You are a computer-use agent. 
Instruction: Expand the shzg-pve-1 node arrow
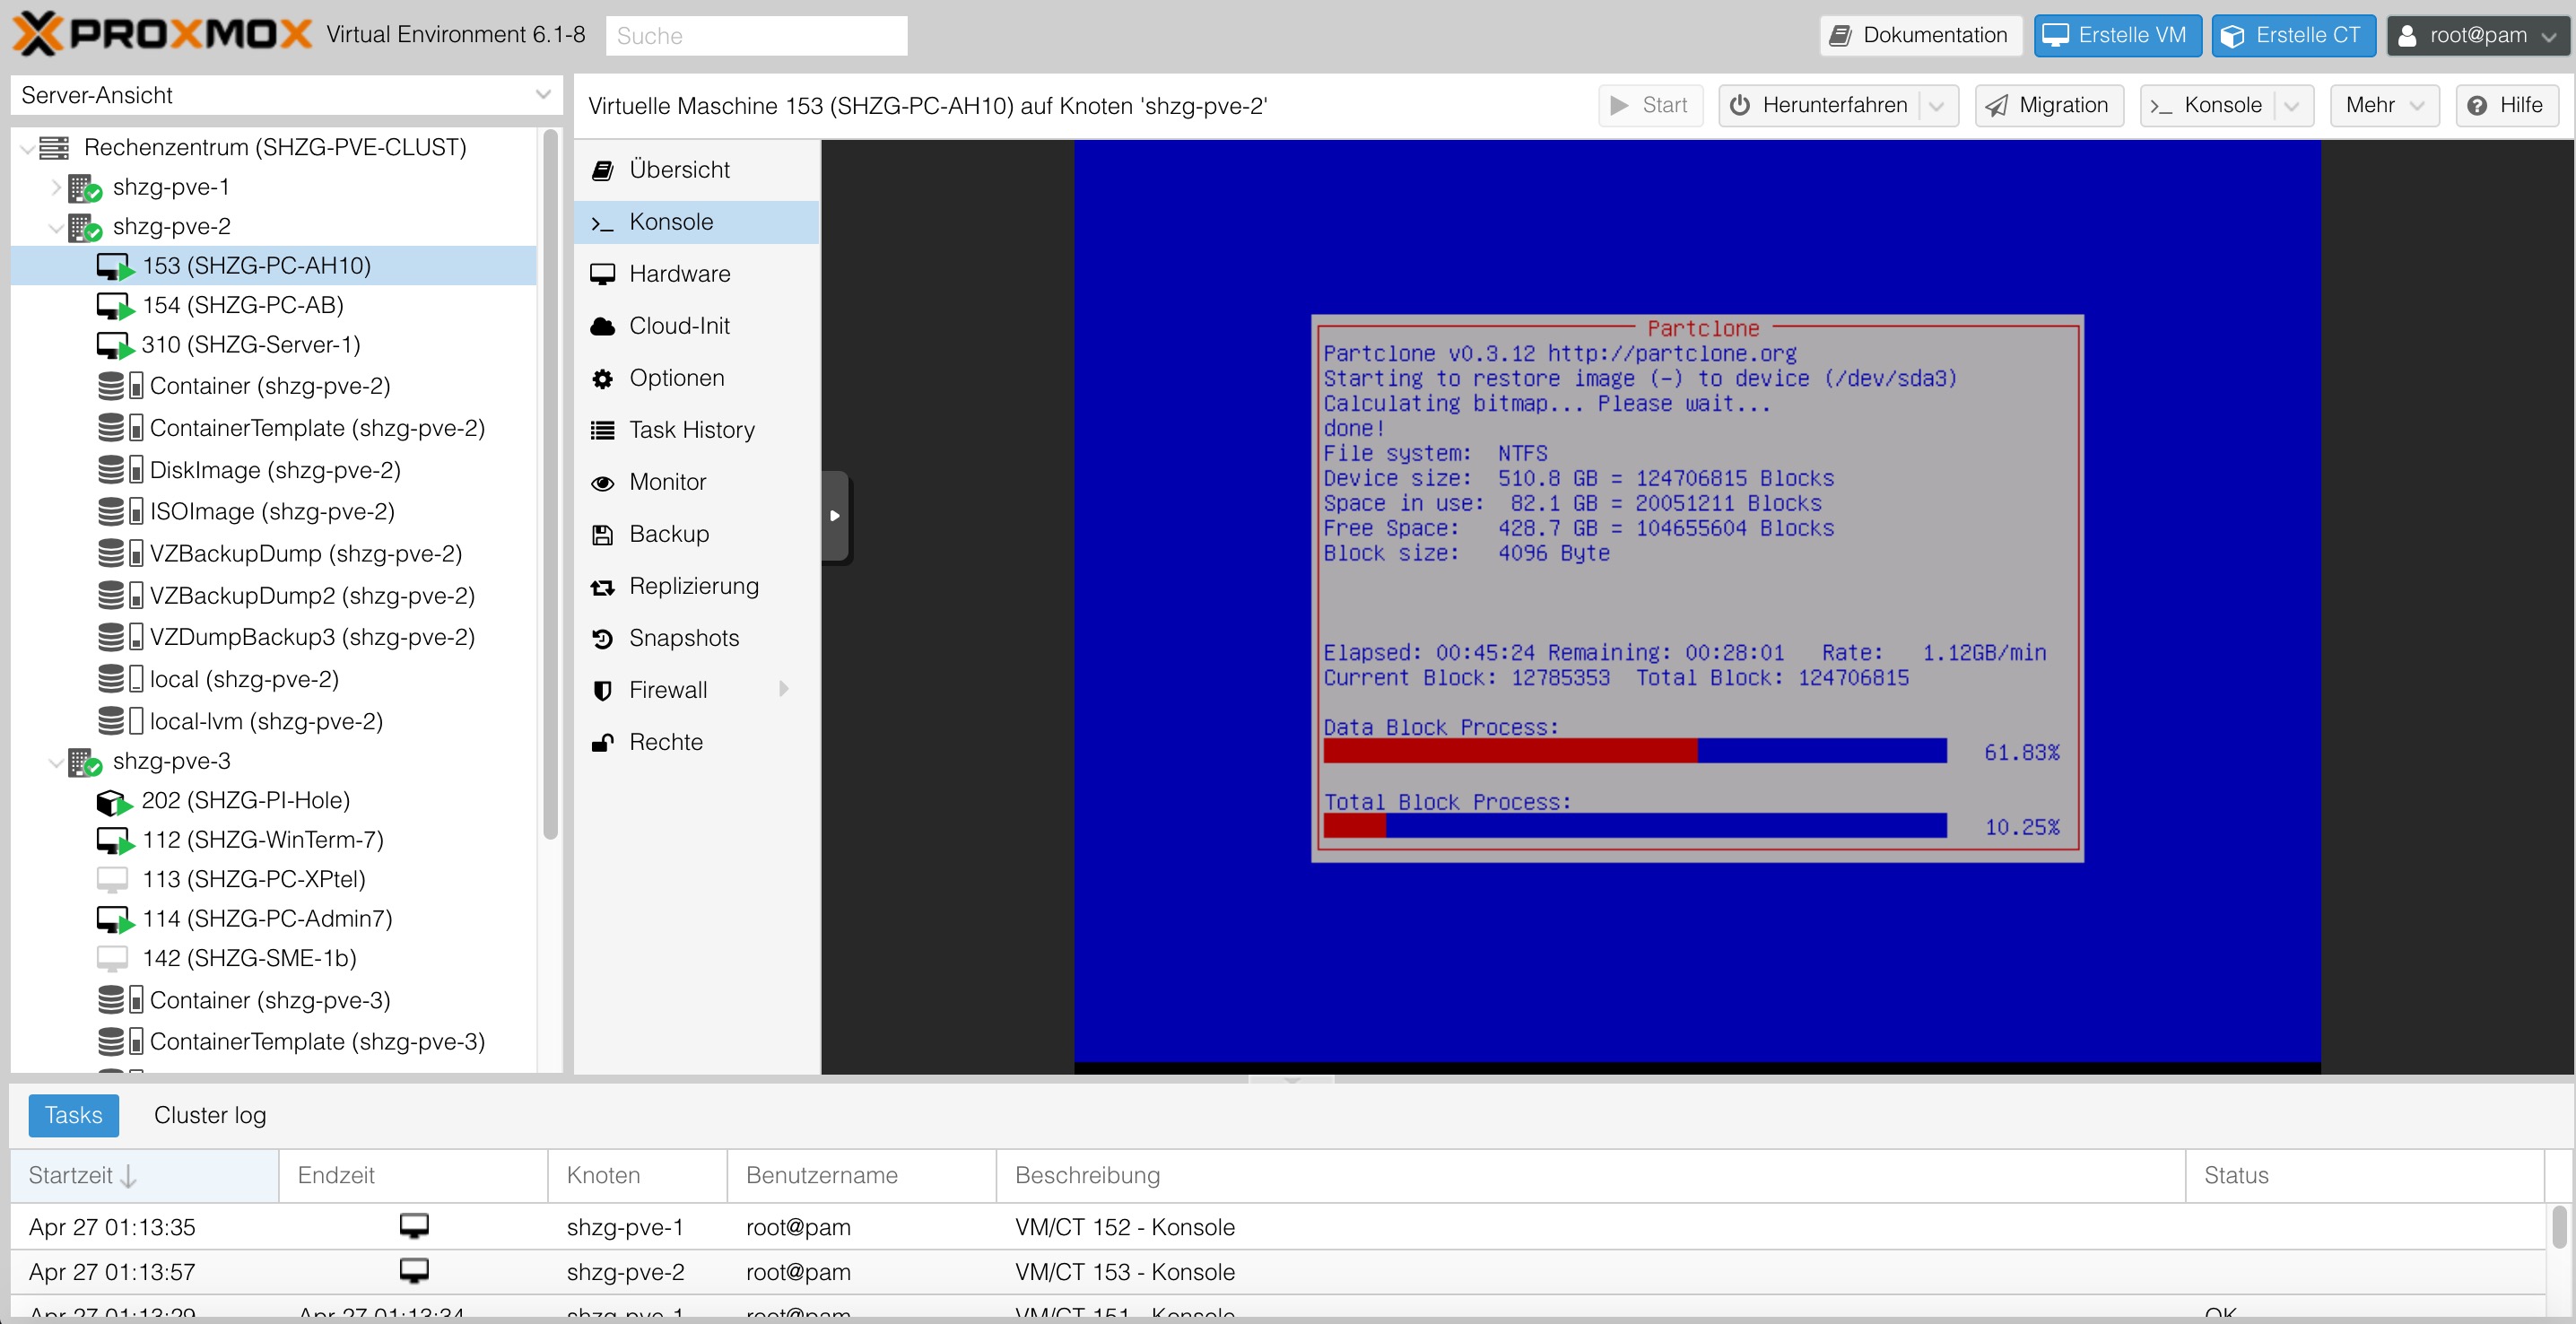pyautogui.click(x=56, y=187)
